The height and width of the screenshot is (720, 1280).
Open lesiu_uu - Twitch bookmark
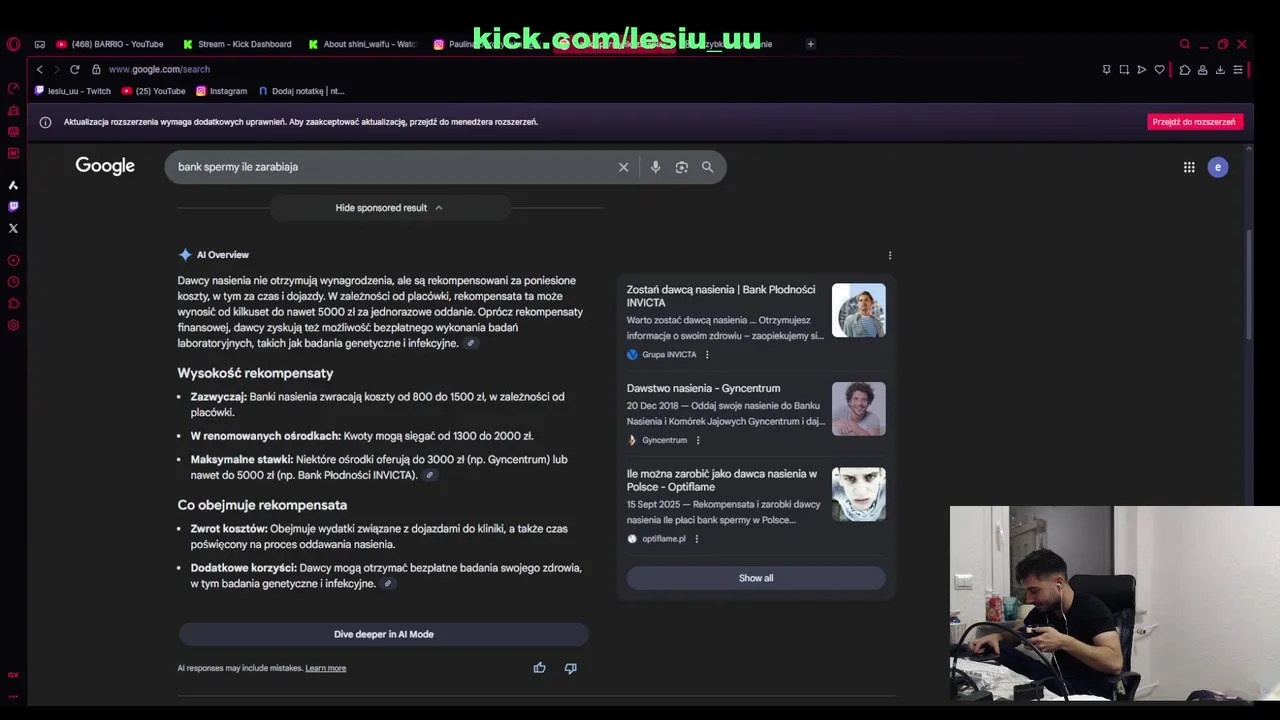click(73, 91)
